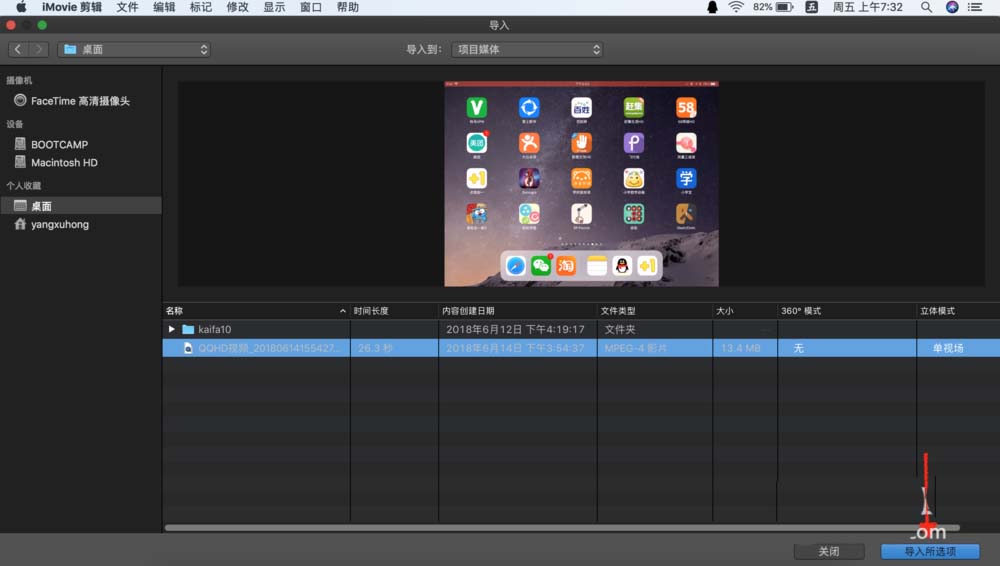Open the 桌面 location dropdown
The height and width of the screenshot is (566, 1000).
pyautogui.click(x=134, y=49)
